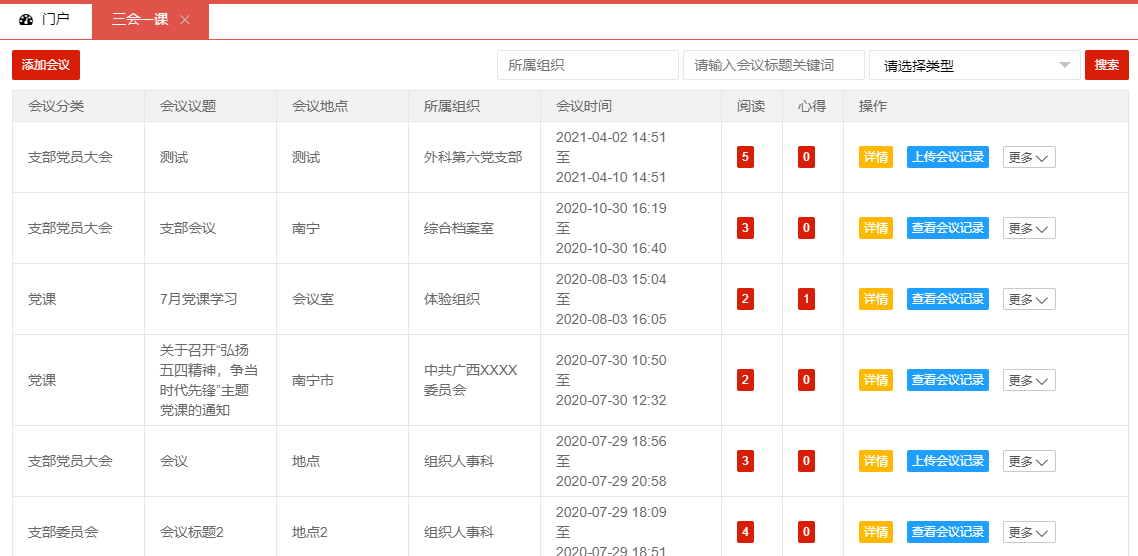Viewport: 1138px width, 556px height.
Task: Focus the 所属组织 input field
Action: point(587,65)
